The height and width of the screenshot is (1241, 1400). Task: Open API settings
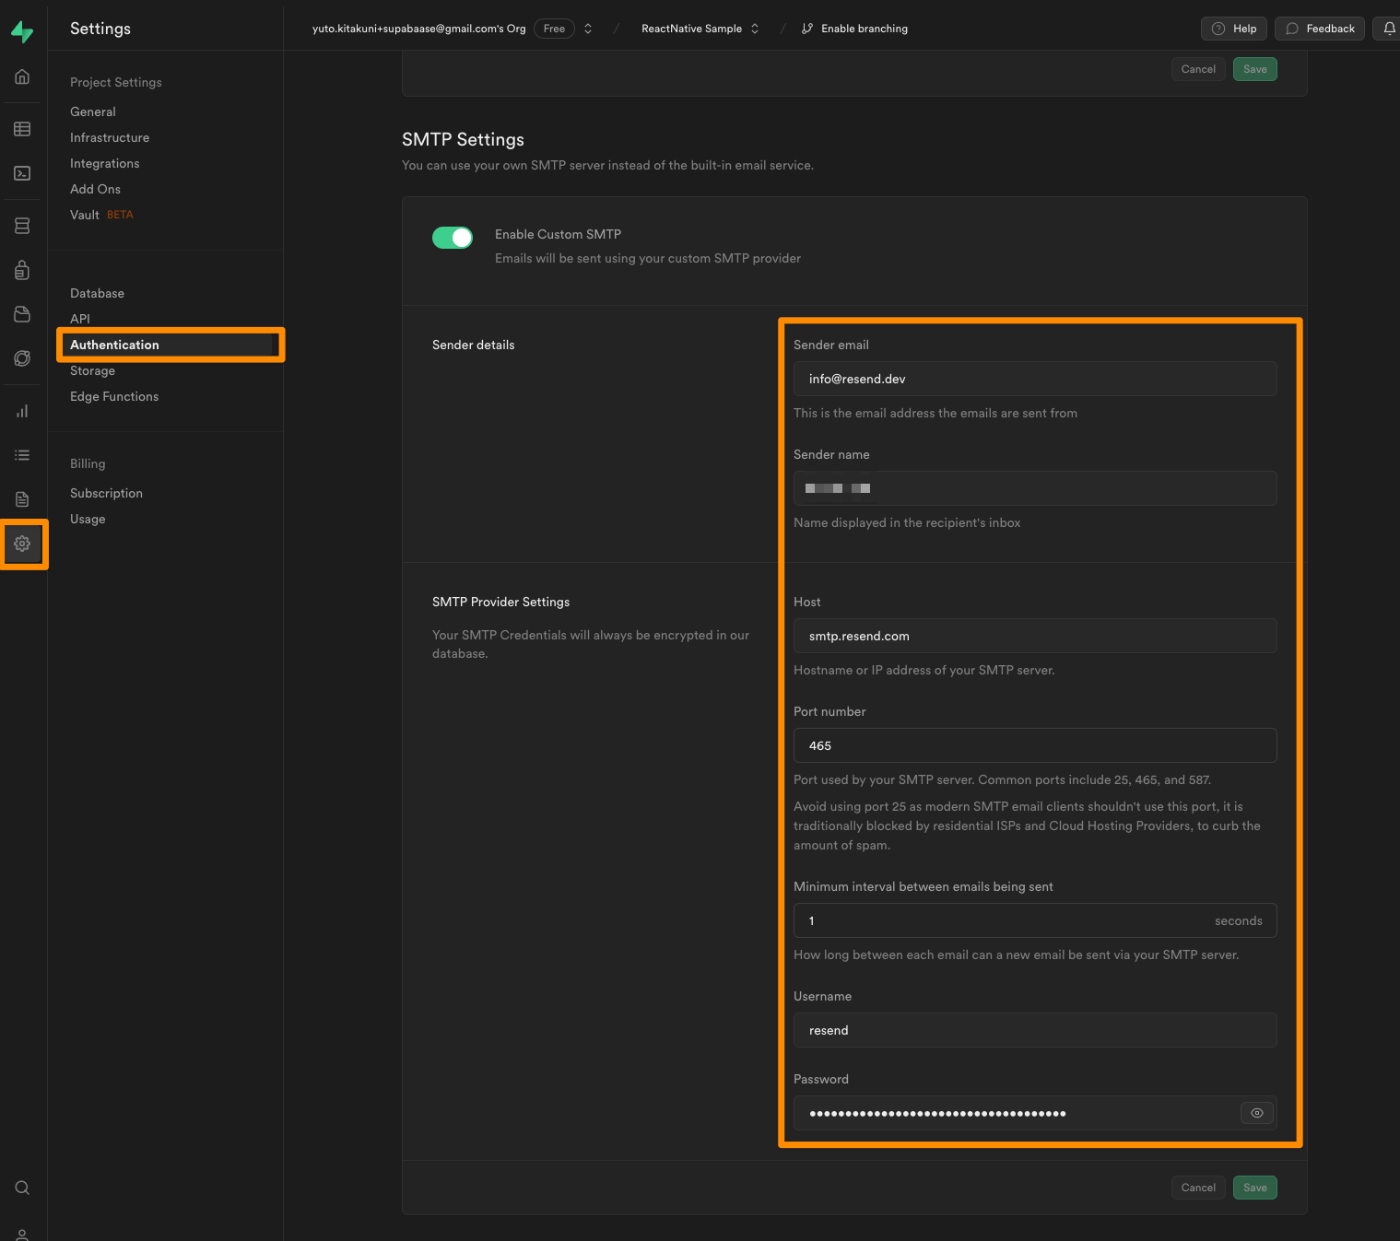point(80,319)
